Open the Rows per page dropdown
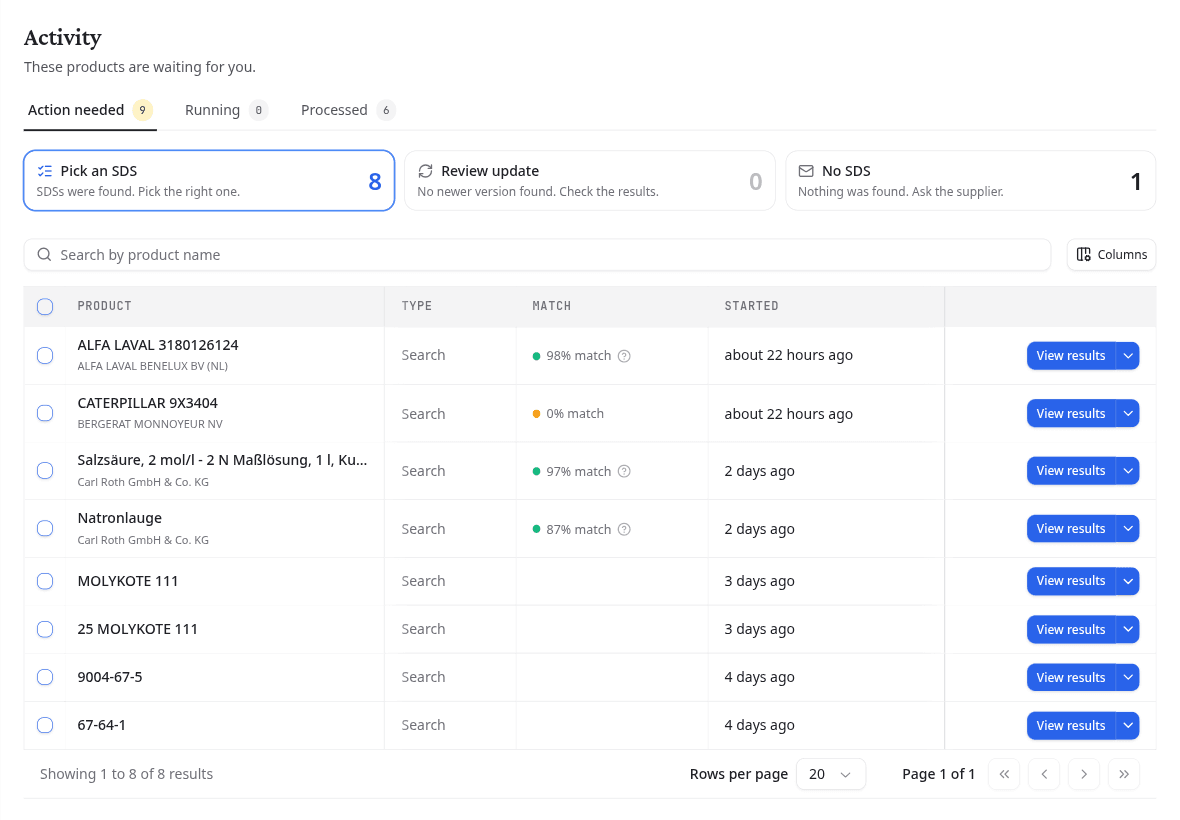The width and height of the screenshot is (1180, 820). (831, 774)
